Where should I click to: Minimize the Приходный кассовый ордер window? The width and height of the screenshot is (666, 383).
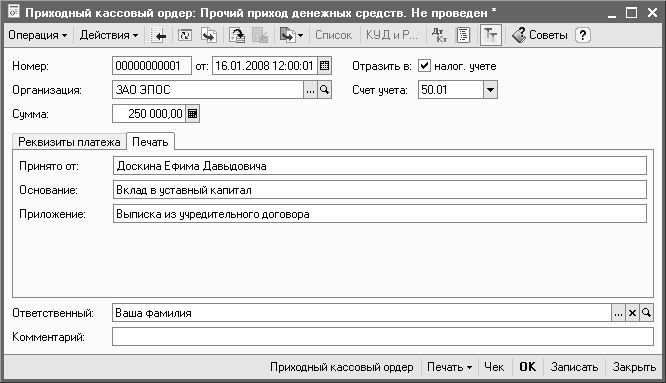point(612,13)
